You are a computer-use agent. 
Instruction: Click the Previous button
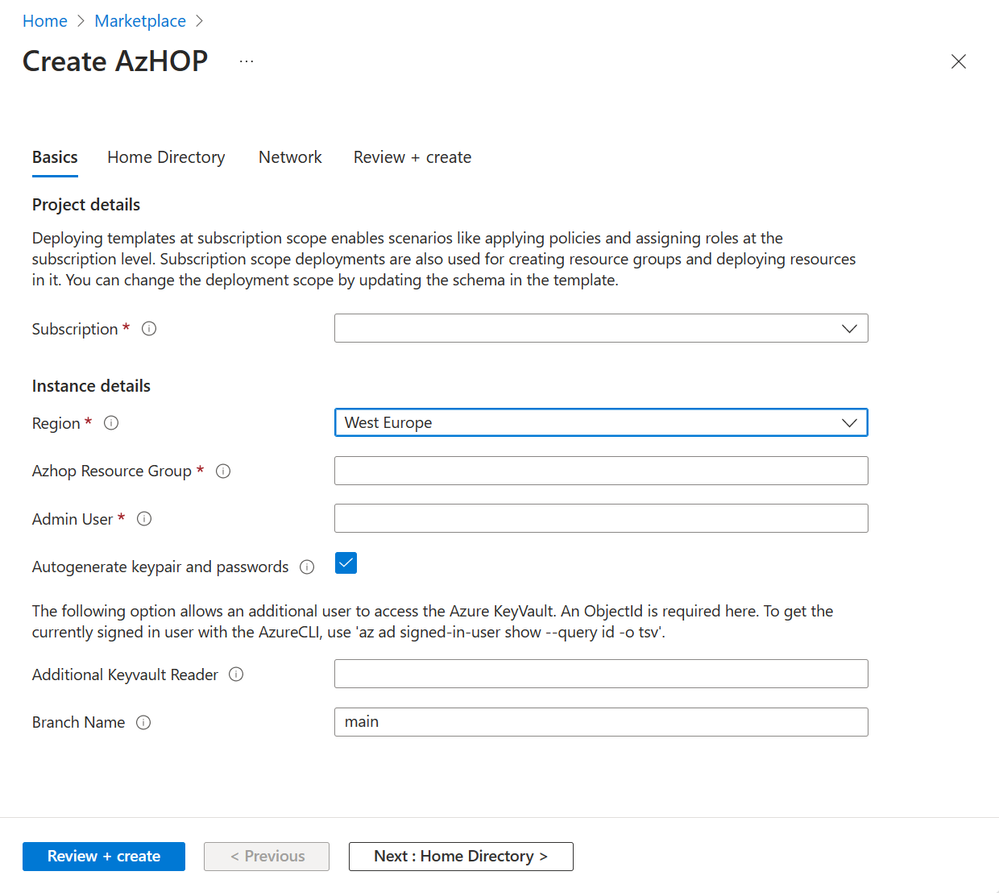pyautogui.click(x=267, y=856)
